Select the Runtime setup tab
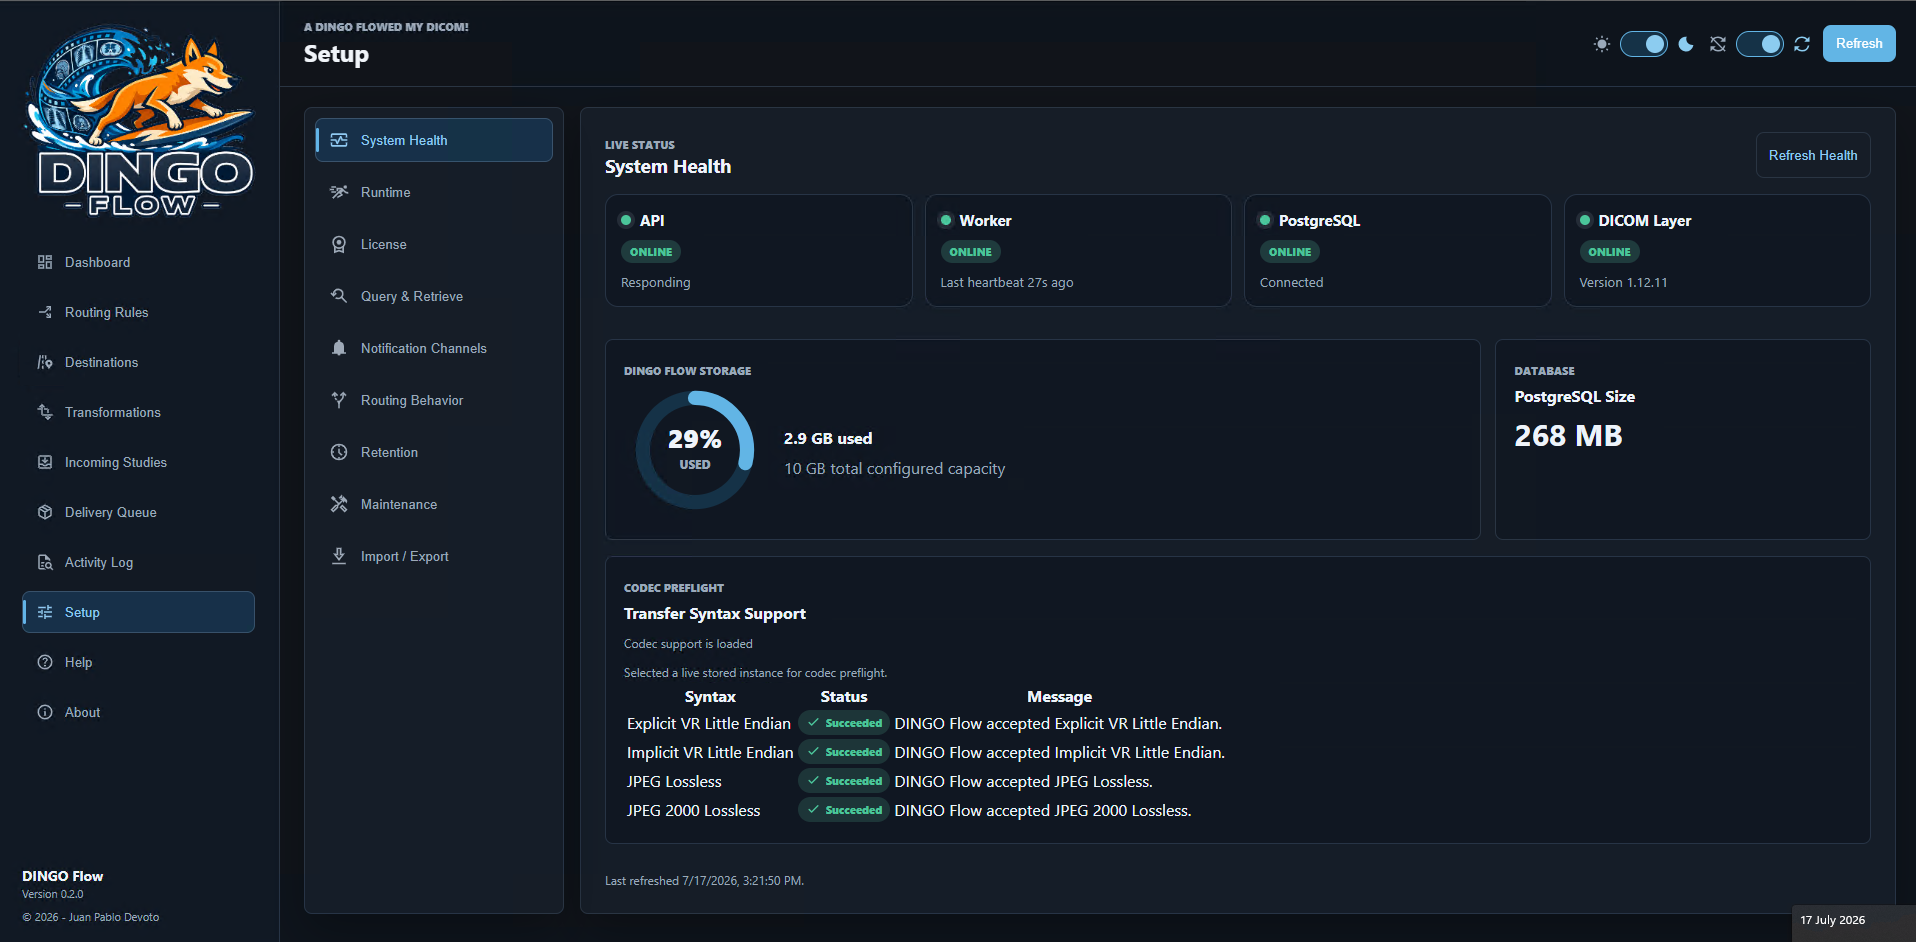The width and height of the screenshot is (1916, 942). [x=434, y=192]
